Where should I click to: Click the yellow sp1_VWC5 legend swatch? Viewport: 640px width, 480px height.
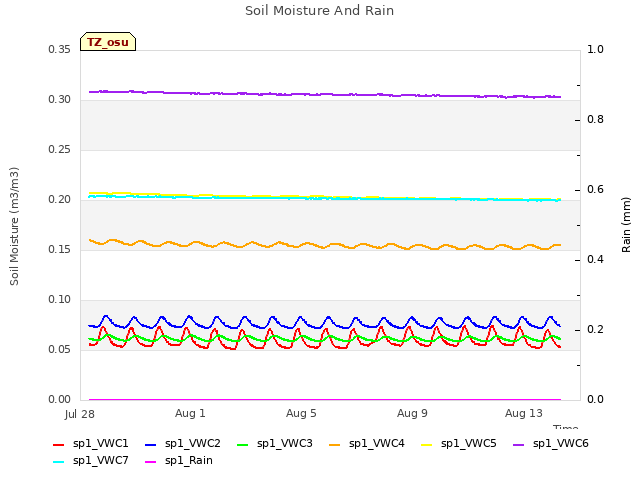click(427, 445)
